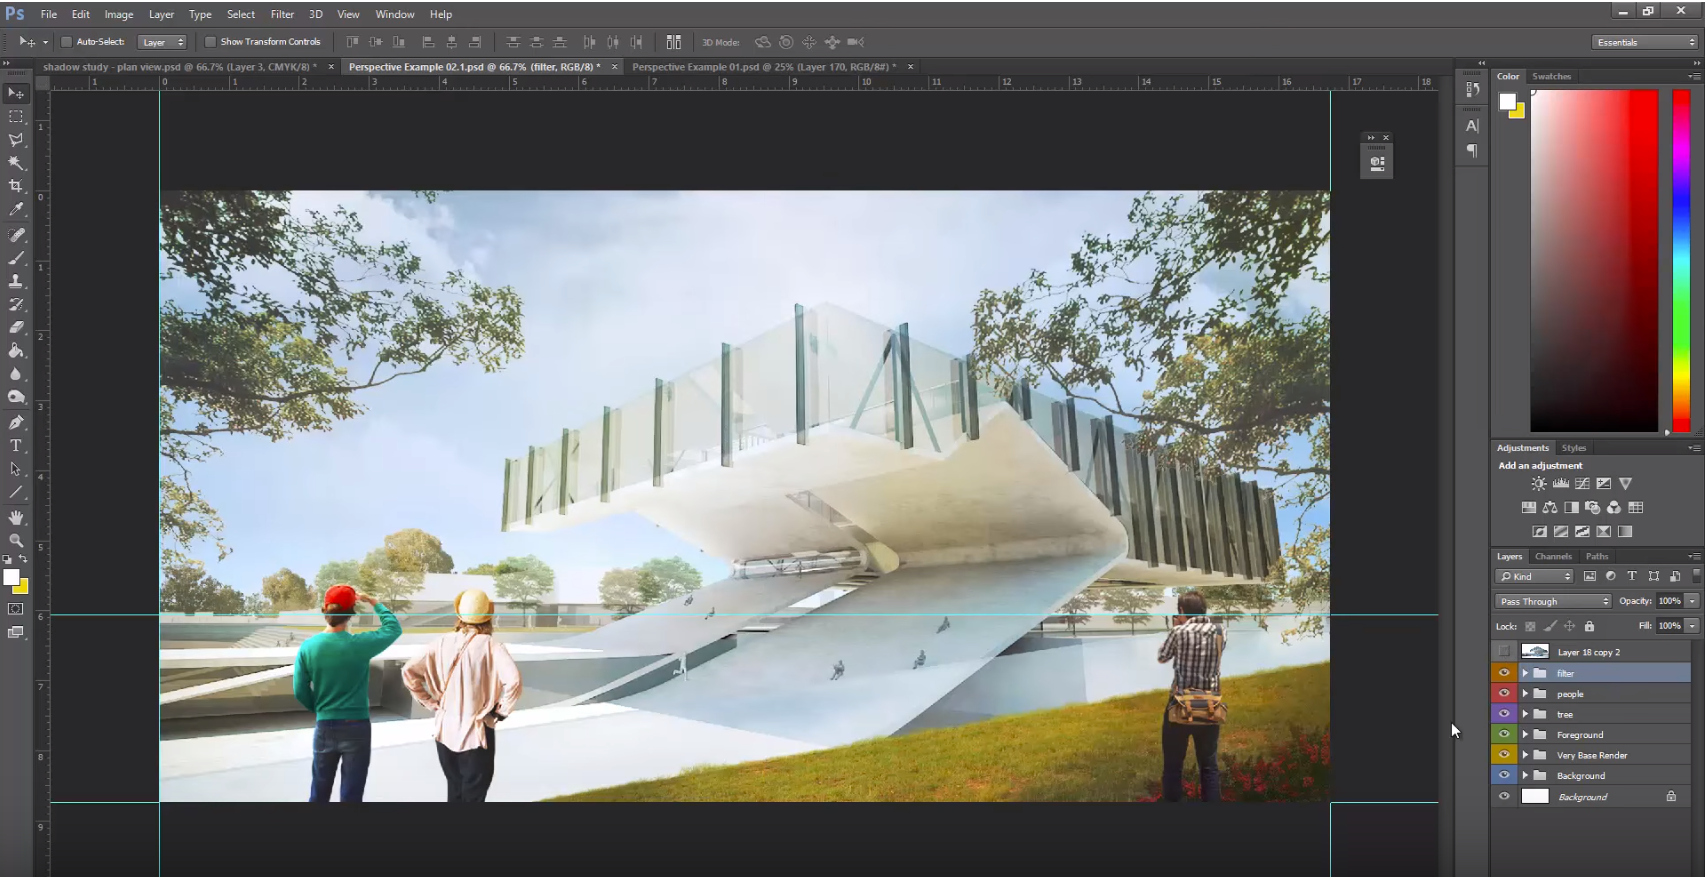Open the Filter menu
Viewport: 1705px width, 877px height.
coord(282,14)
